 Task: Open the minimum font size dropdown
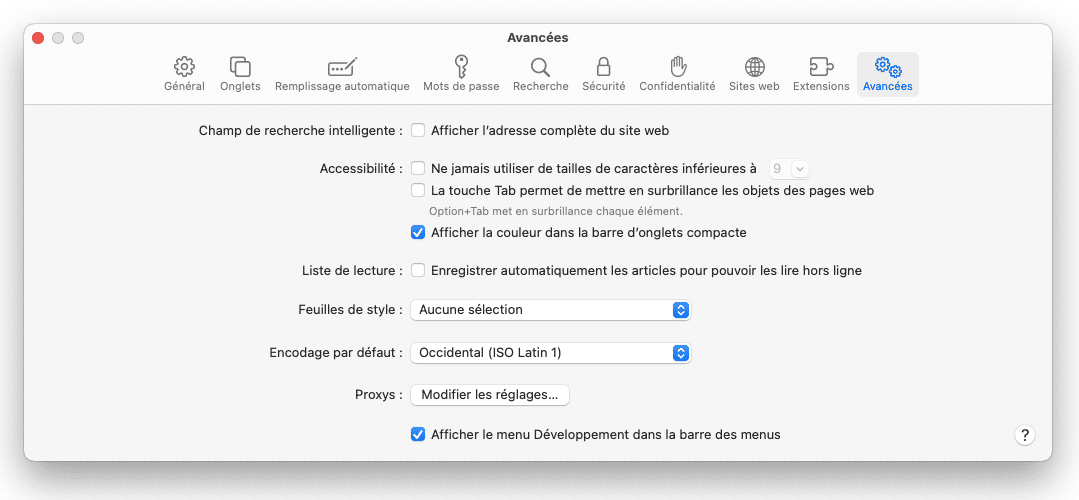click(x=790, y=169)
